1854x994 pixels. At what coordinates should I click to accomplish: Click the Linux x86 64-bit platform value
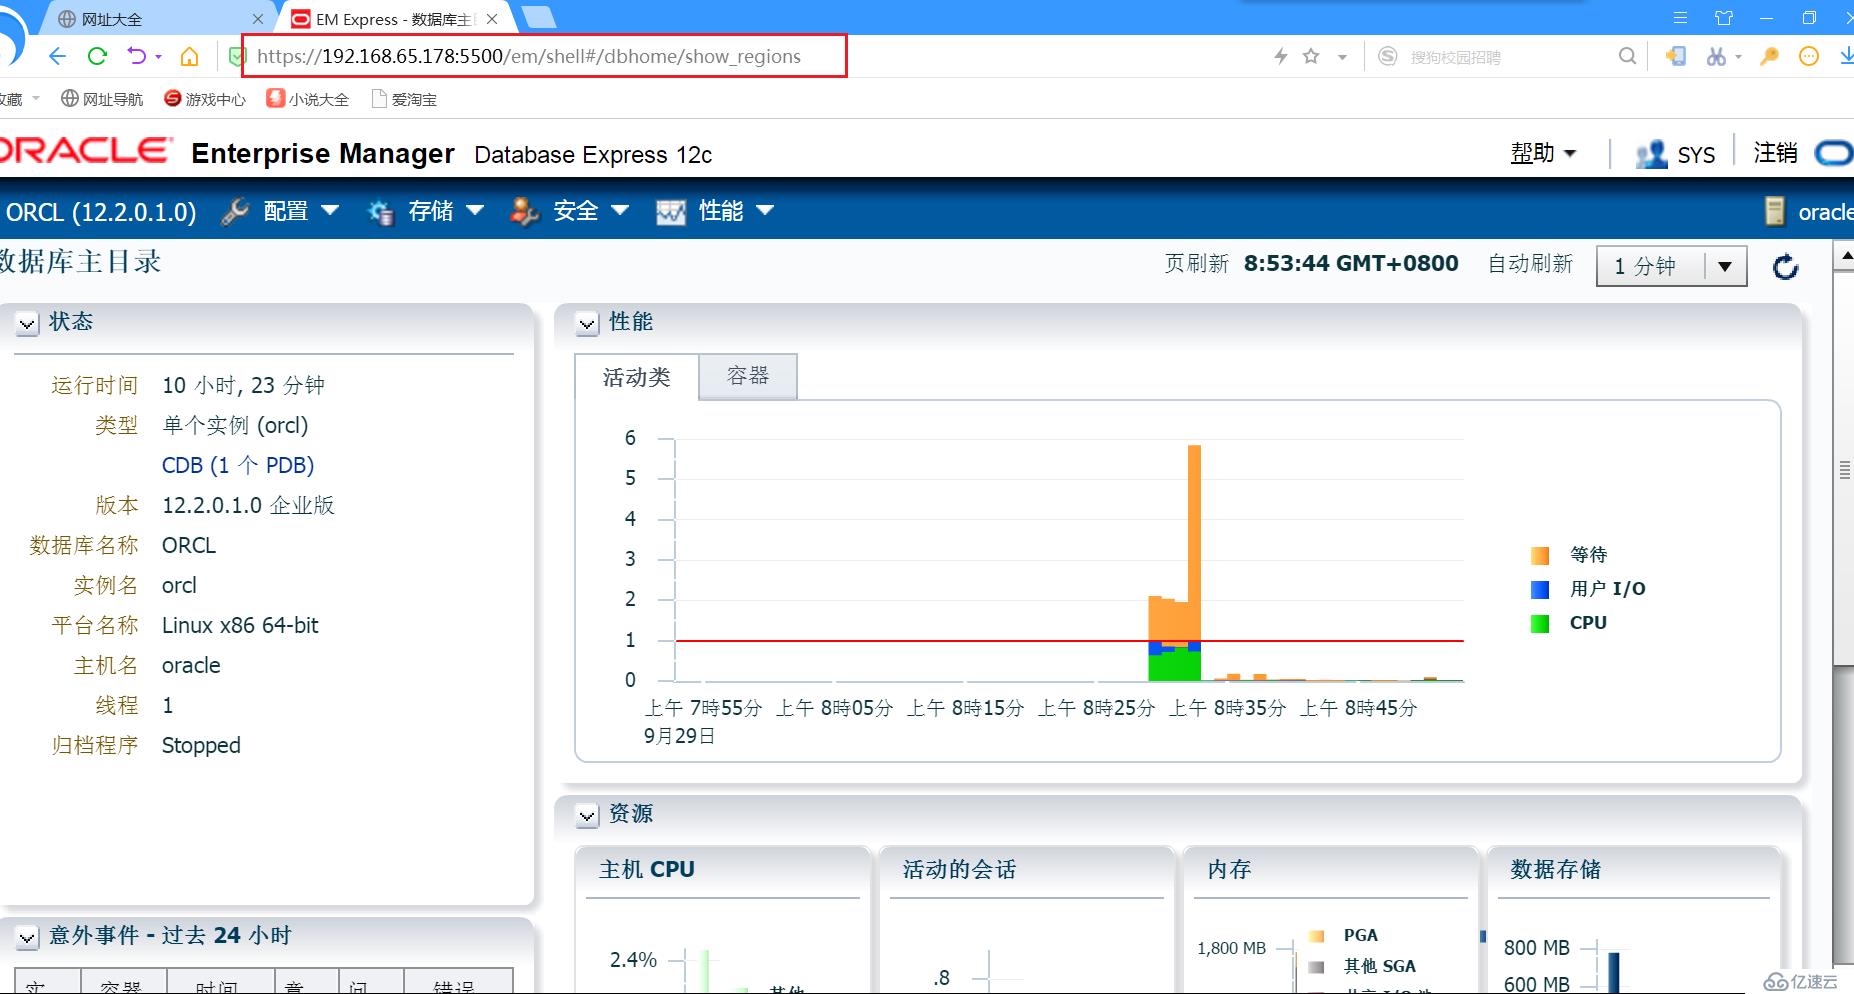click(240, 625)
